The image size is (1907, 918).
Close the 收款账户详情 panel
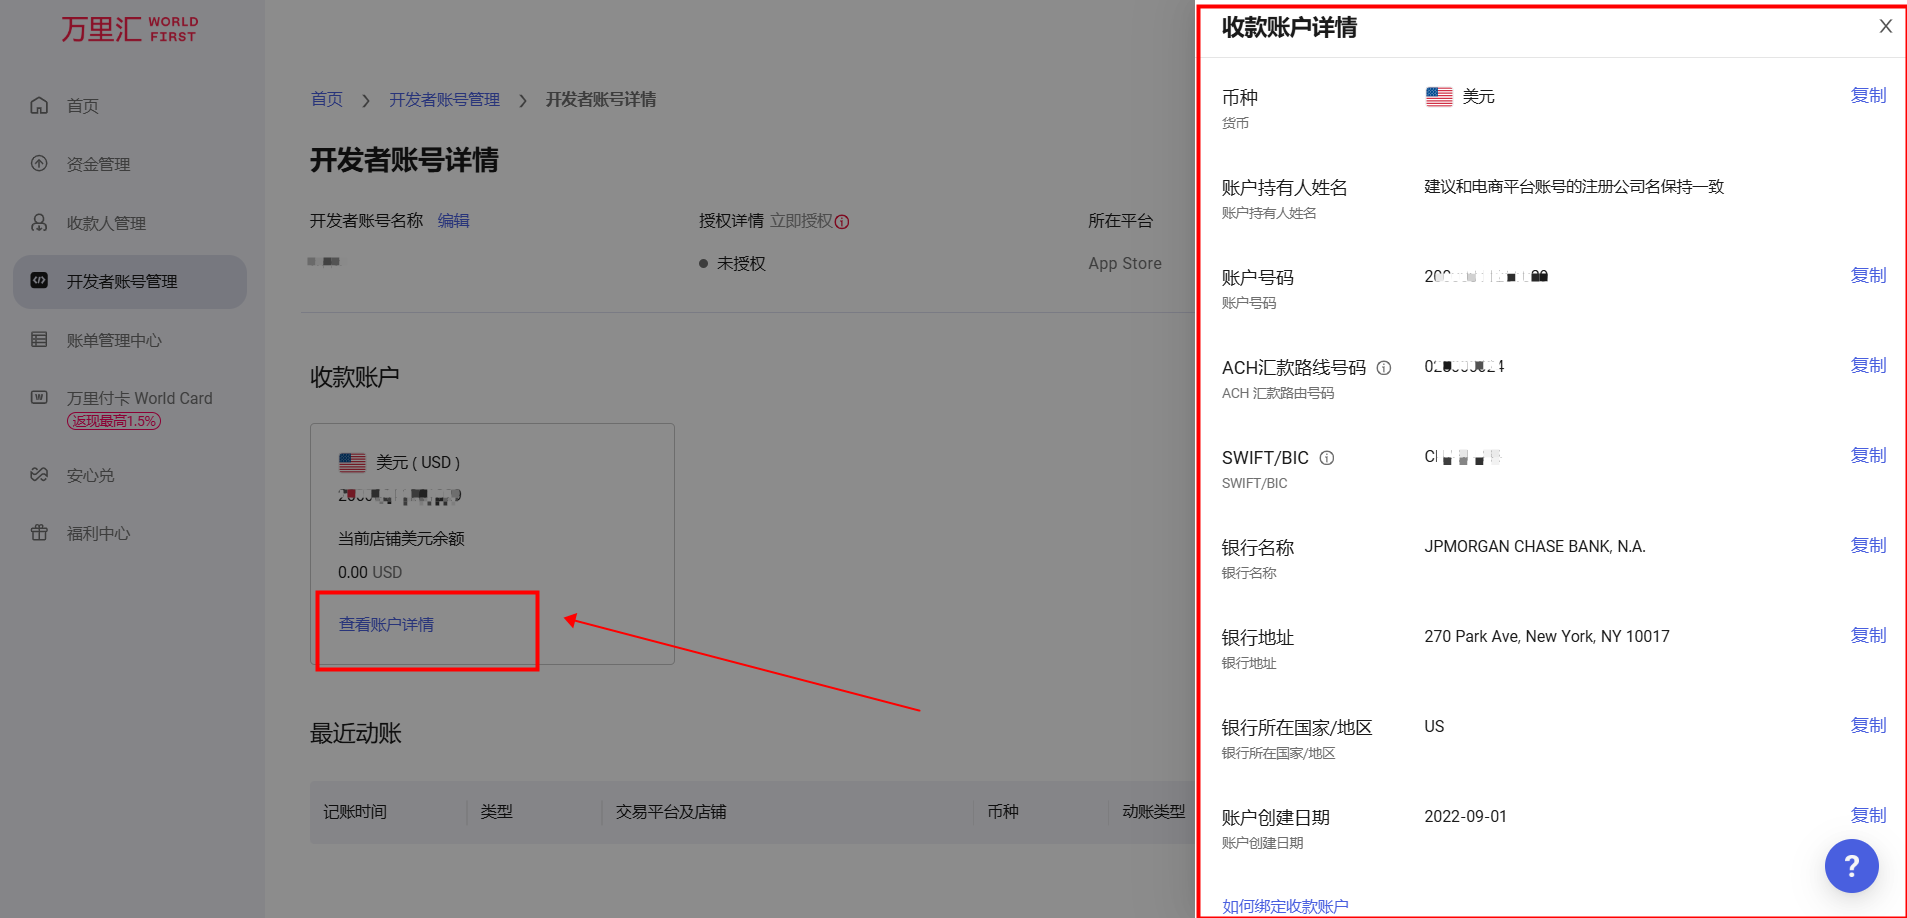(x=1886, y=26)
